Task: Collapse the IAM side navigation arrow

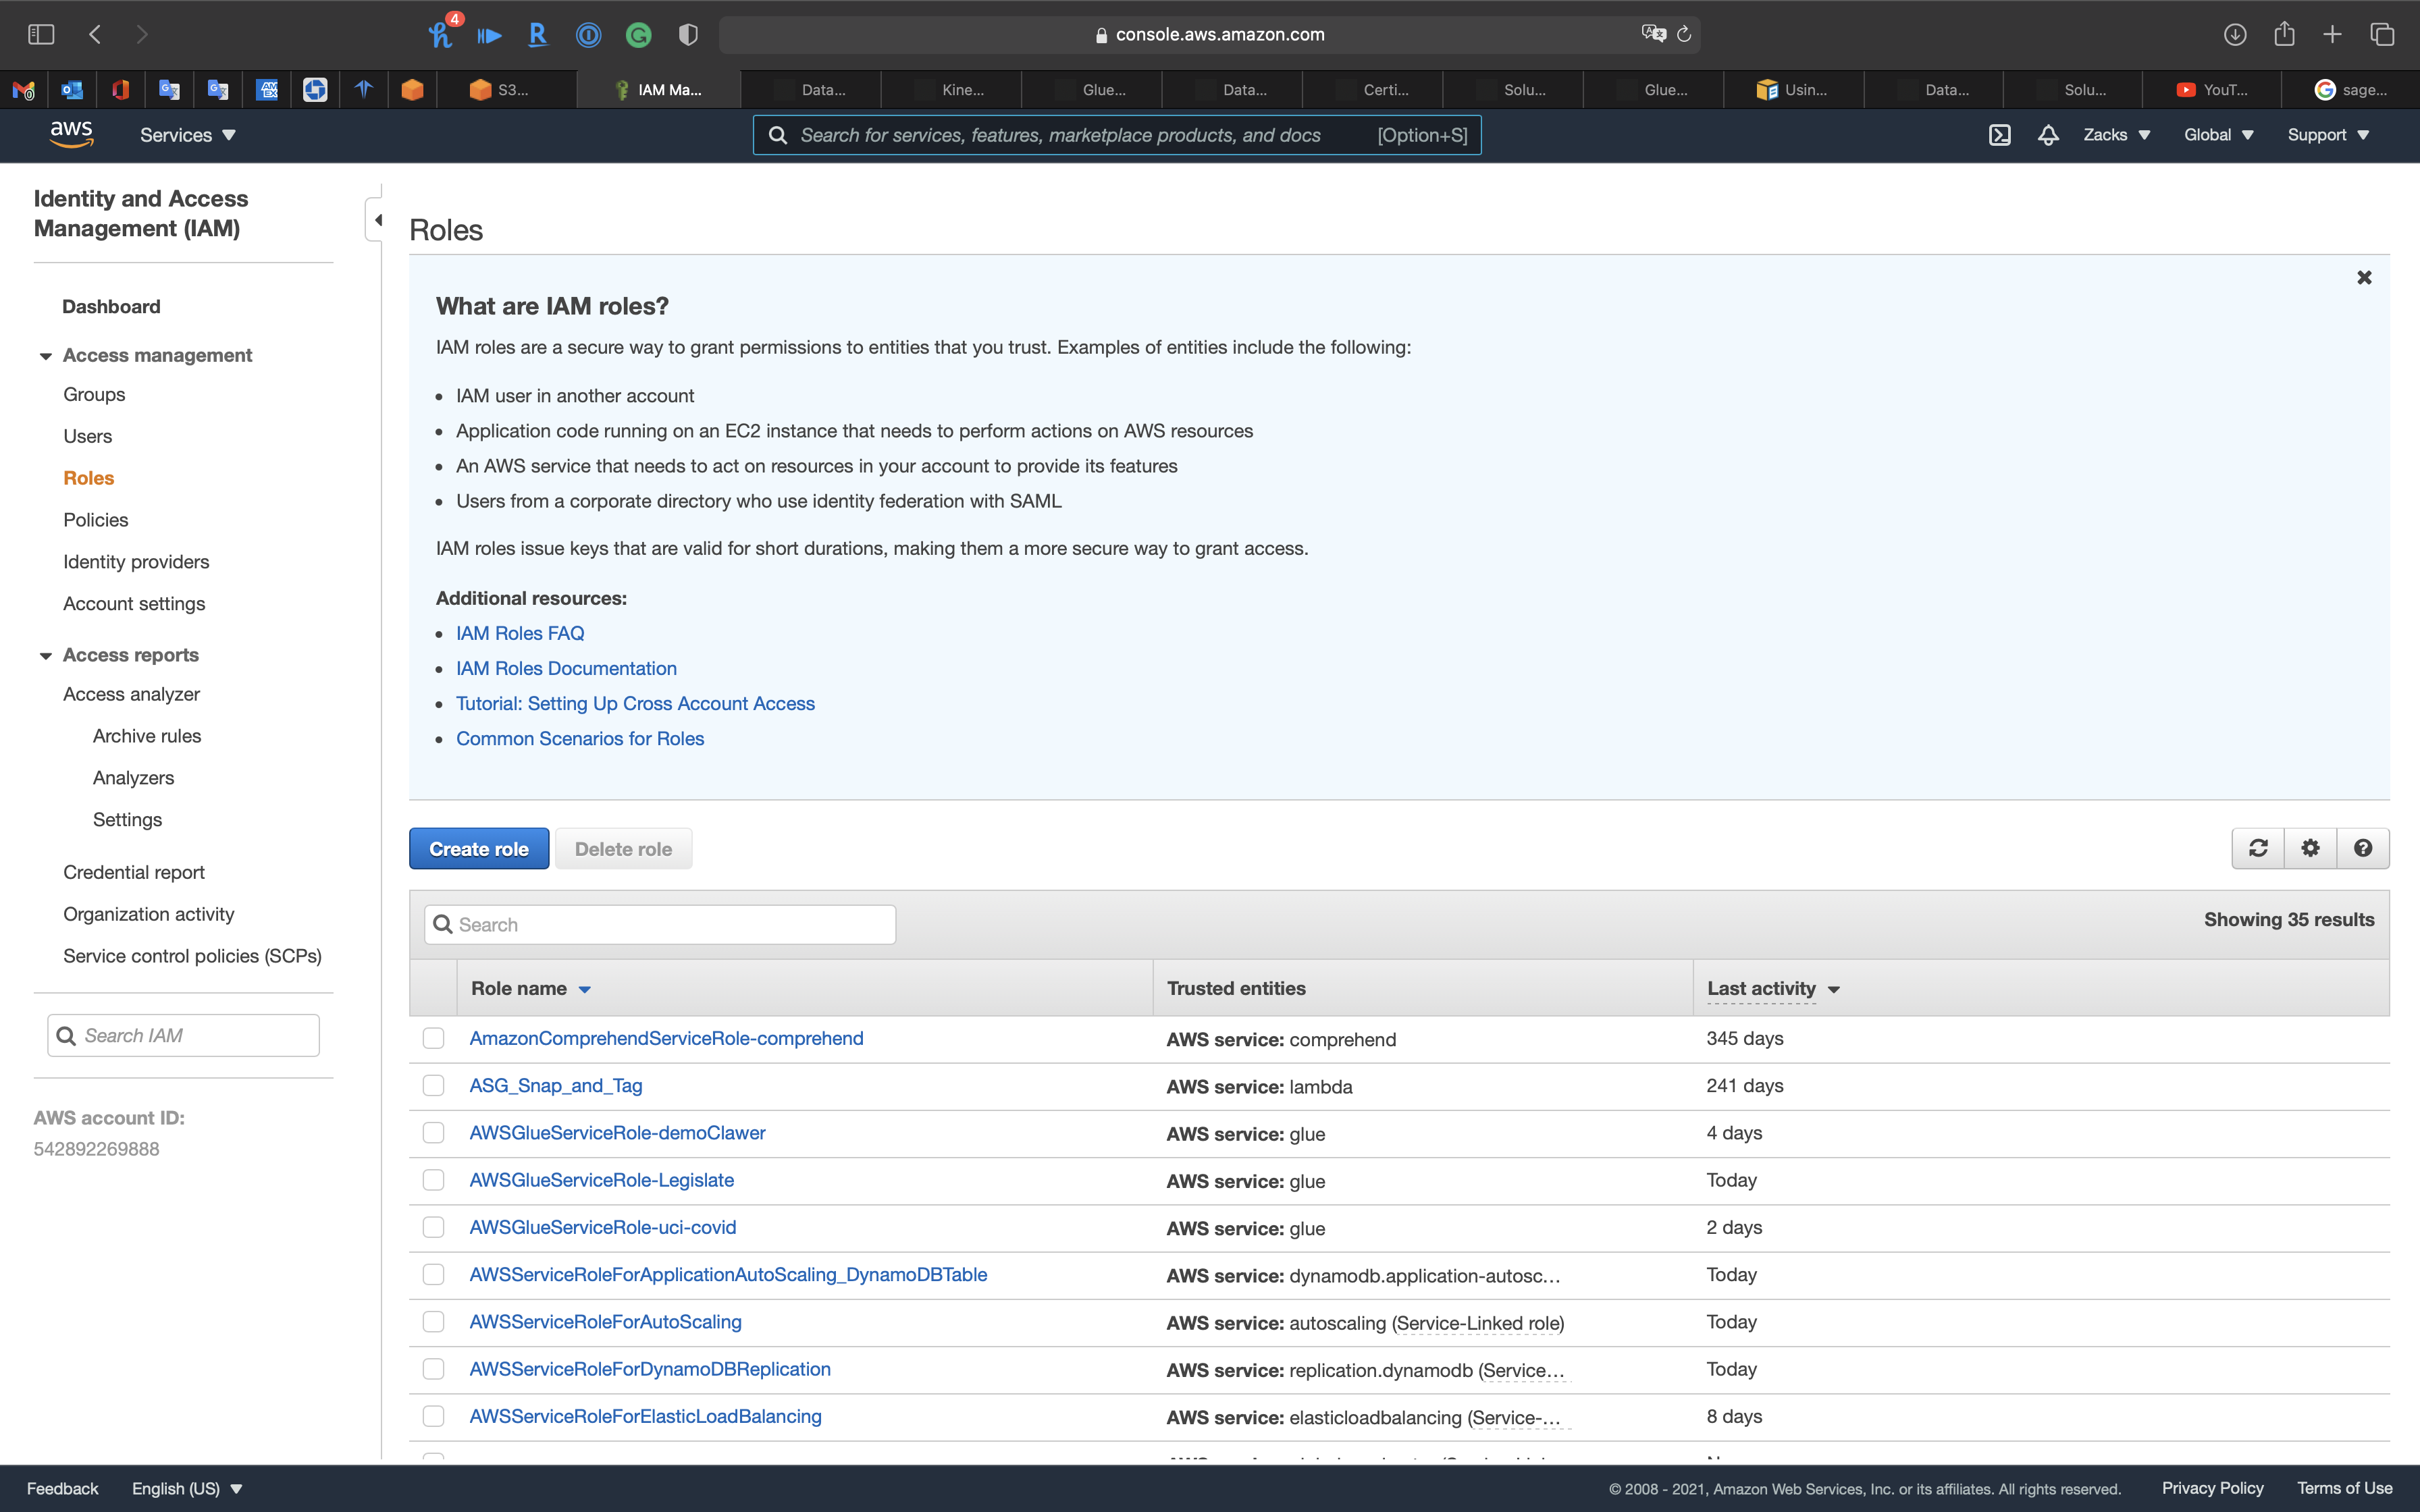Action: (377, 220)
